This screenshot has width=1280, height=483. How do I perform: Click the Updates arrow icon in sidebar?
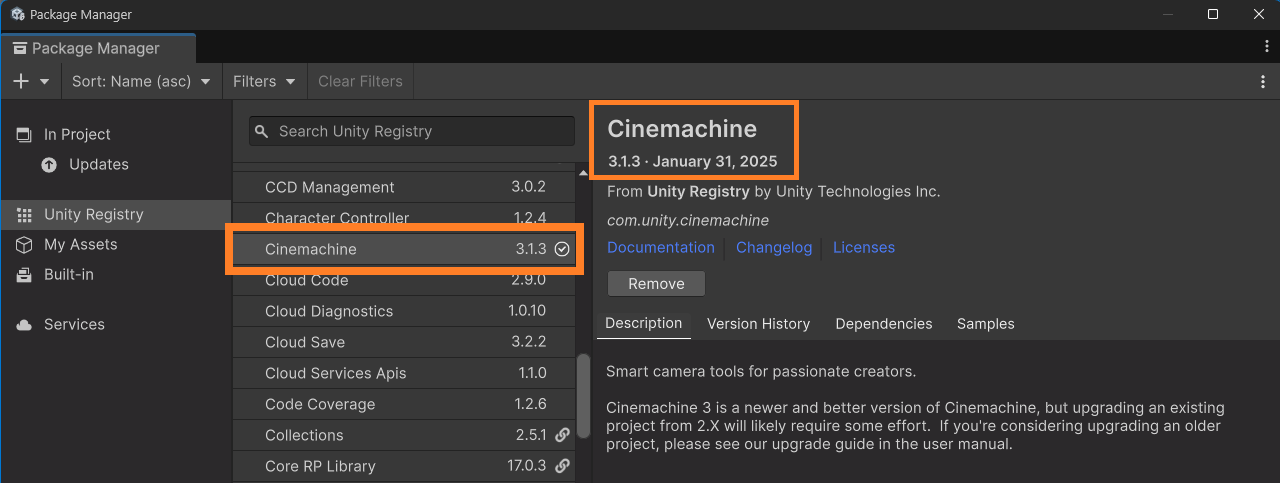coord(49,165)
